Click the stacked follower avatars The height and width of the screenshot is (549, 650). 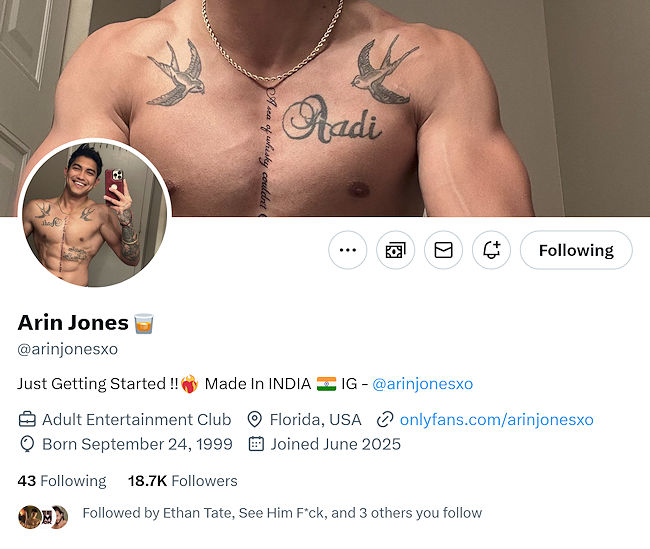click(x=43, y=516)
